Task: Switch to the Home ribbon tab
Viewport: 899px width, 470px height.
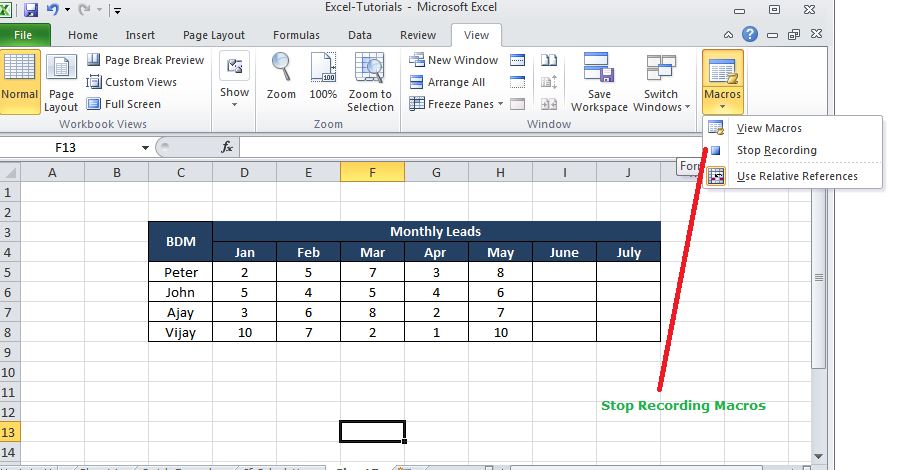Action: pos(83,35)
